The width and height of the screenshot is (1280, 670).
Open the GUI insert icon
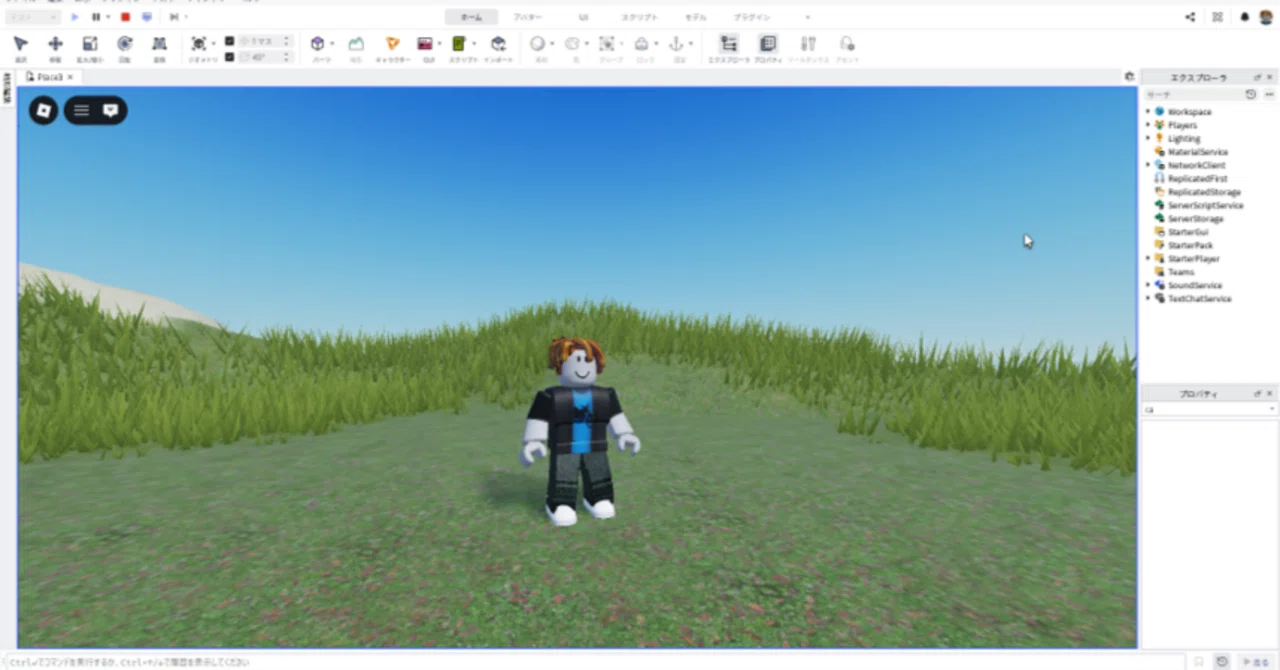(425, 44)
